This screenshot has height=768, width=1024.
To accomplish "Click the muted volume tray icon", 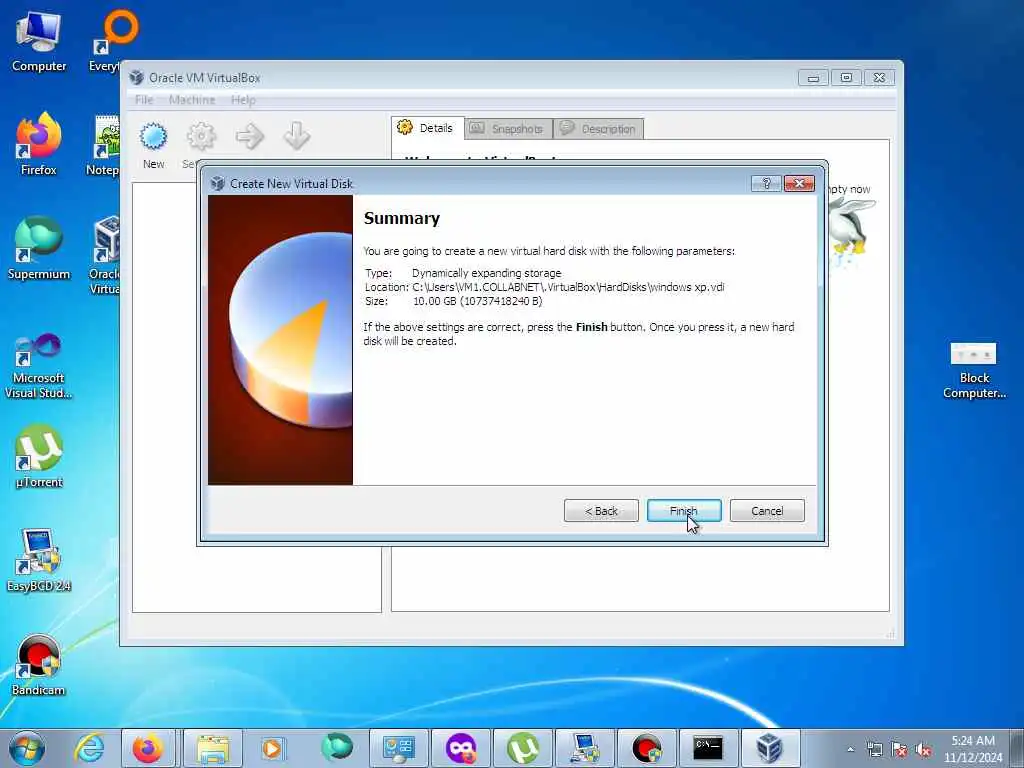I will [x=923, y=750].
